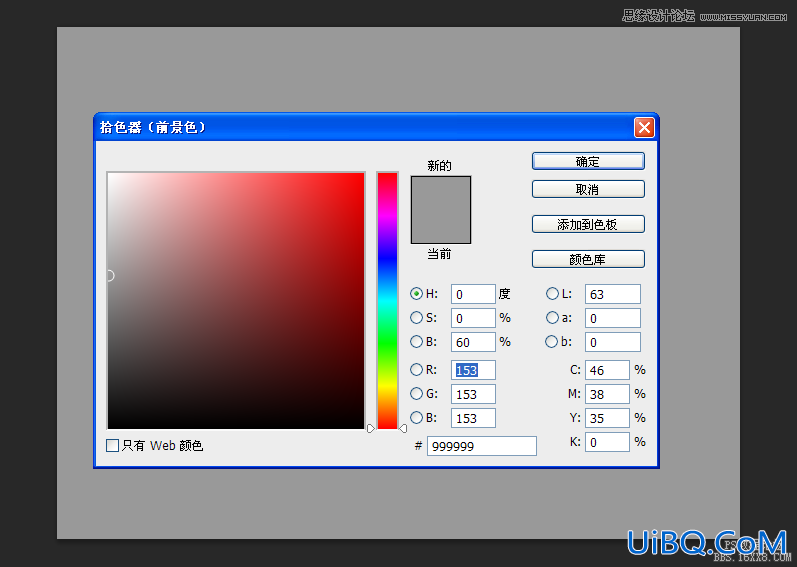Click the G field showing 153
The image size is (797, 567).
(473, 394)
